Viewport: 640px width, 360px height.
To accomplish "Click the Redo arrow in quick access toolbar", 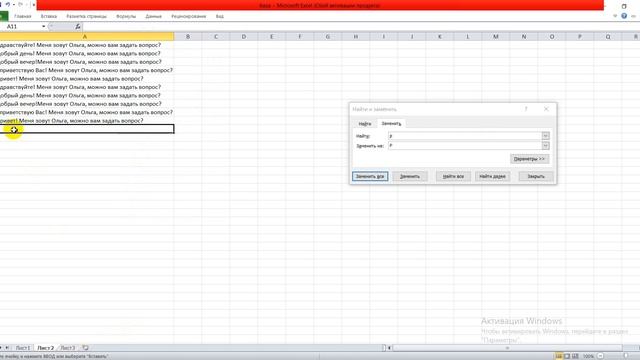I will tap(20, 4).
